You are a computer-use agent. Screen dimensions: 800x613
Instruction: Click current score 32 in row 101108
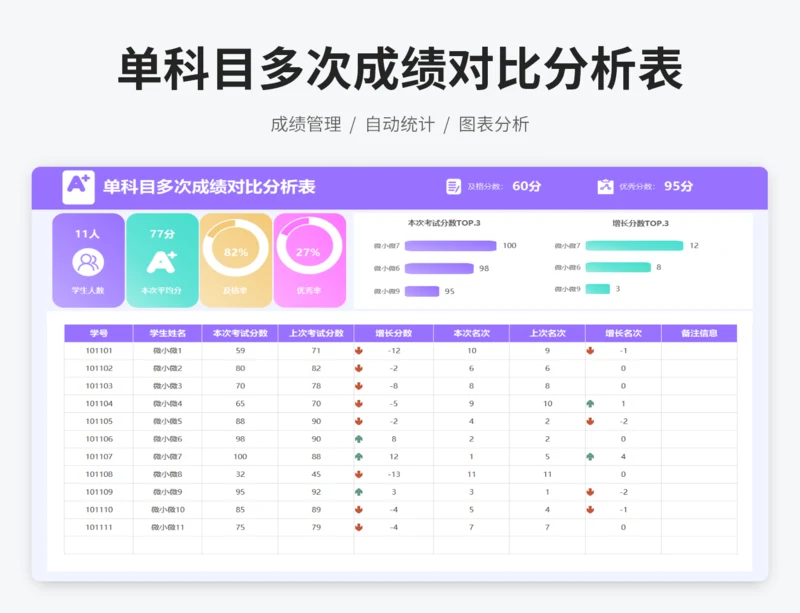pos(240,474)
